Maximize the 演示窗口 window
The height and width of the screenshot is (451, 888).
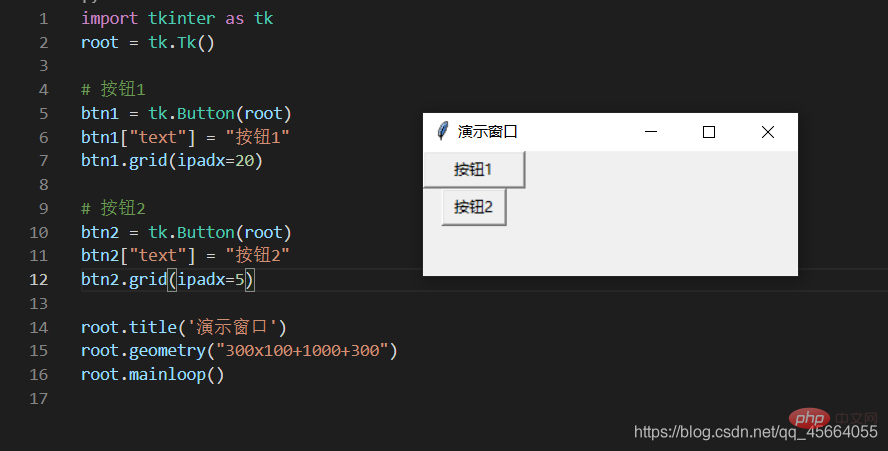(708, 132)
